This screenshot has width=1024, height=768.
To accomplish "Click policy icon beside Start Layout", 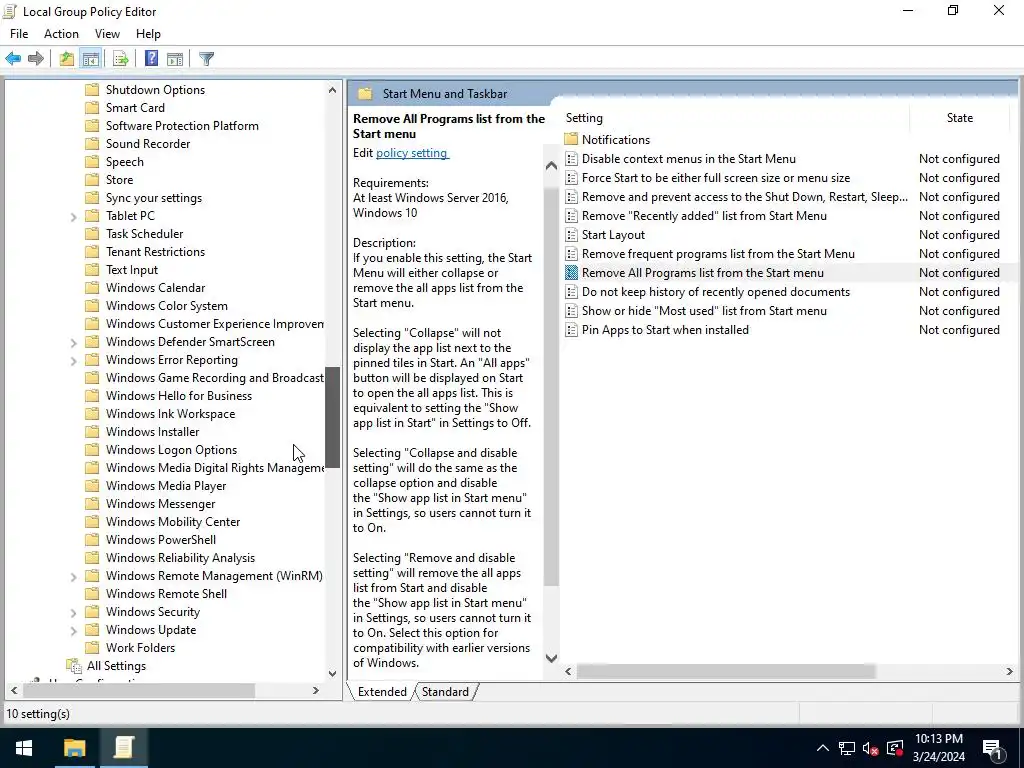I will (x=571, y=235).
